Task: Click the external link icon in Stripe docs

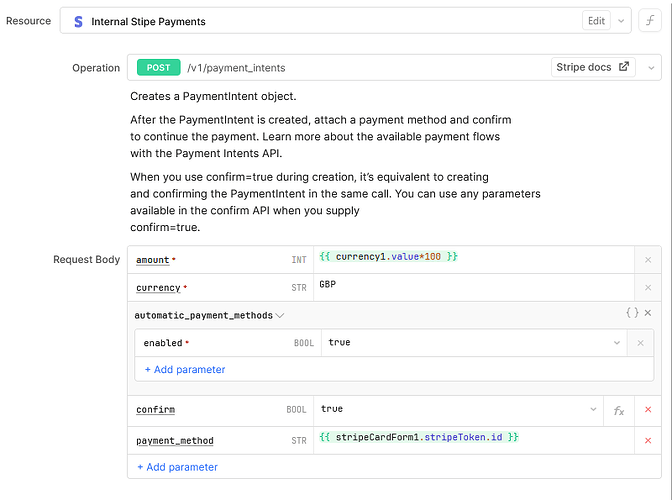Action: pyautogui.click(x=624, y=67)
